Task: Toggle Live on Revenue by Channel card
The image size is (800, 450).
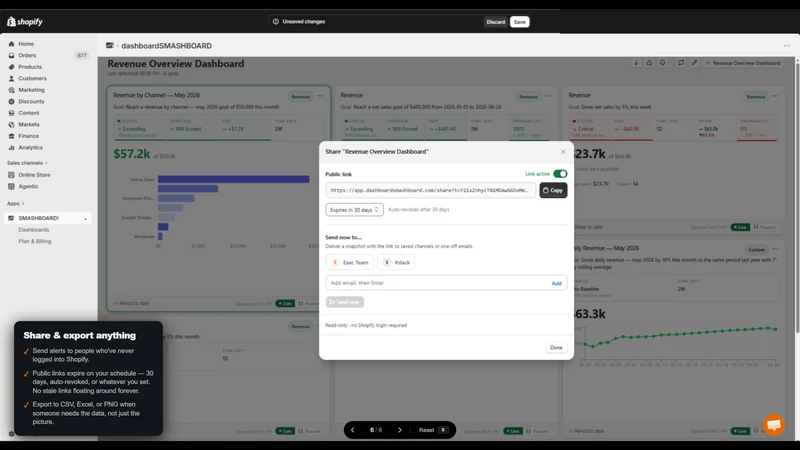Action: pos(285,303)
